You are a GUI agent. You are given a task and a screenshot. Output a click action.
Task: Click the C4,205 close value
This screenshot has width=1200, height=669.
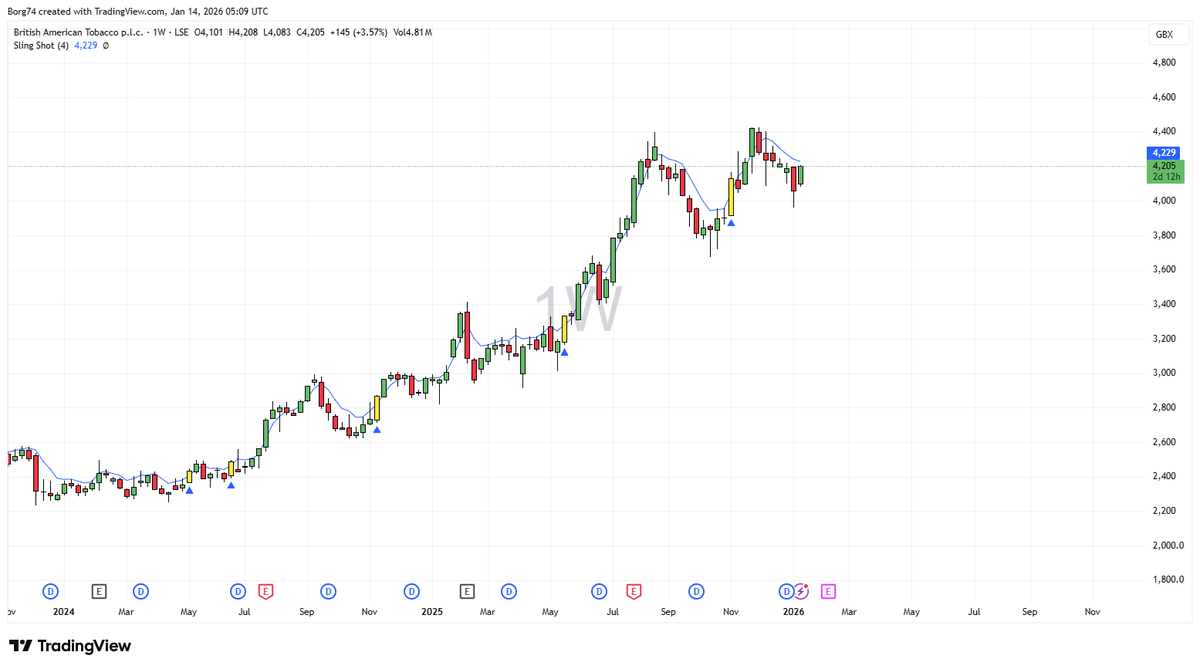click(x=310, y=32)
